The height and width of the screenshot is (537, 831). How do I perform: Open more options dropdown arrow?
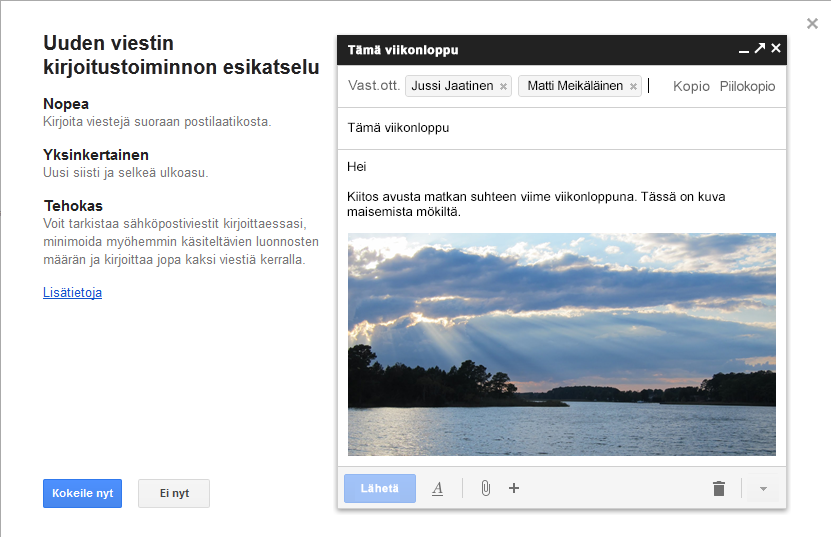pos(763,488)
